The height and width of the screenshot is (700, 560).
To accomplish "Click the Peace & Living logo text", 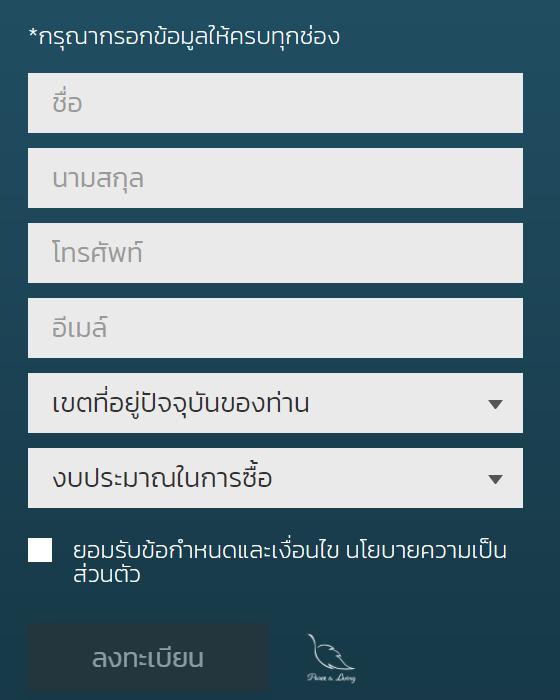I will (331, 678).
